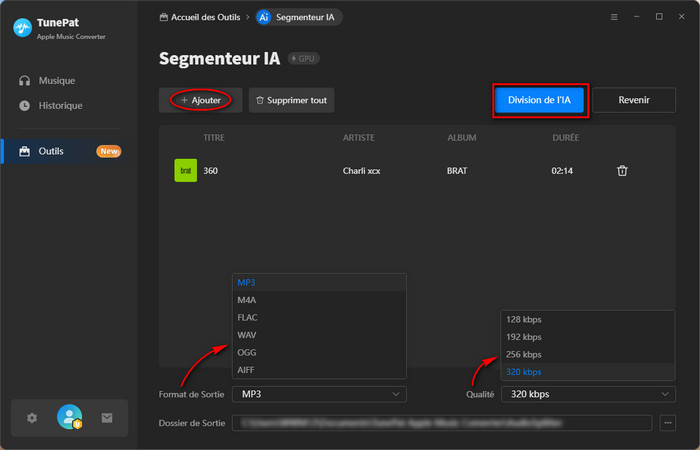Click the brat album thumbnail

coord(186,171)
